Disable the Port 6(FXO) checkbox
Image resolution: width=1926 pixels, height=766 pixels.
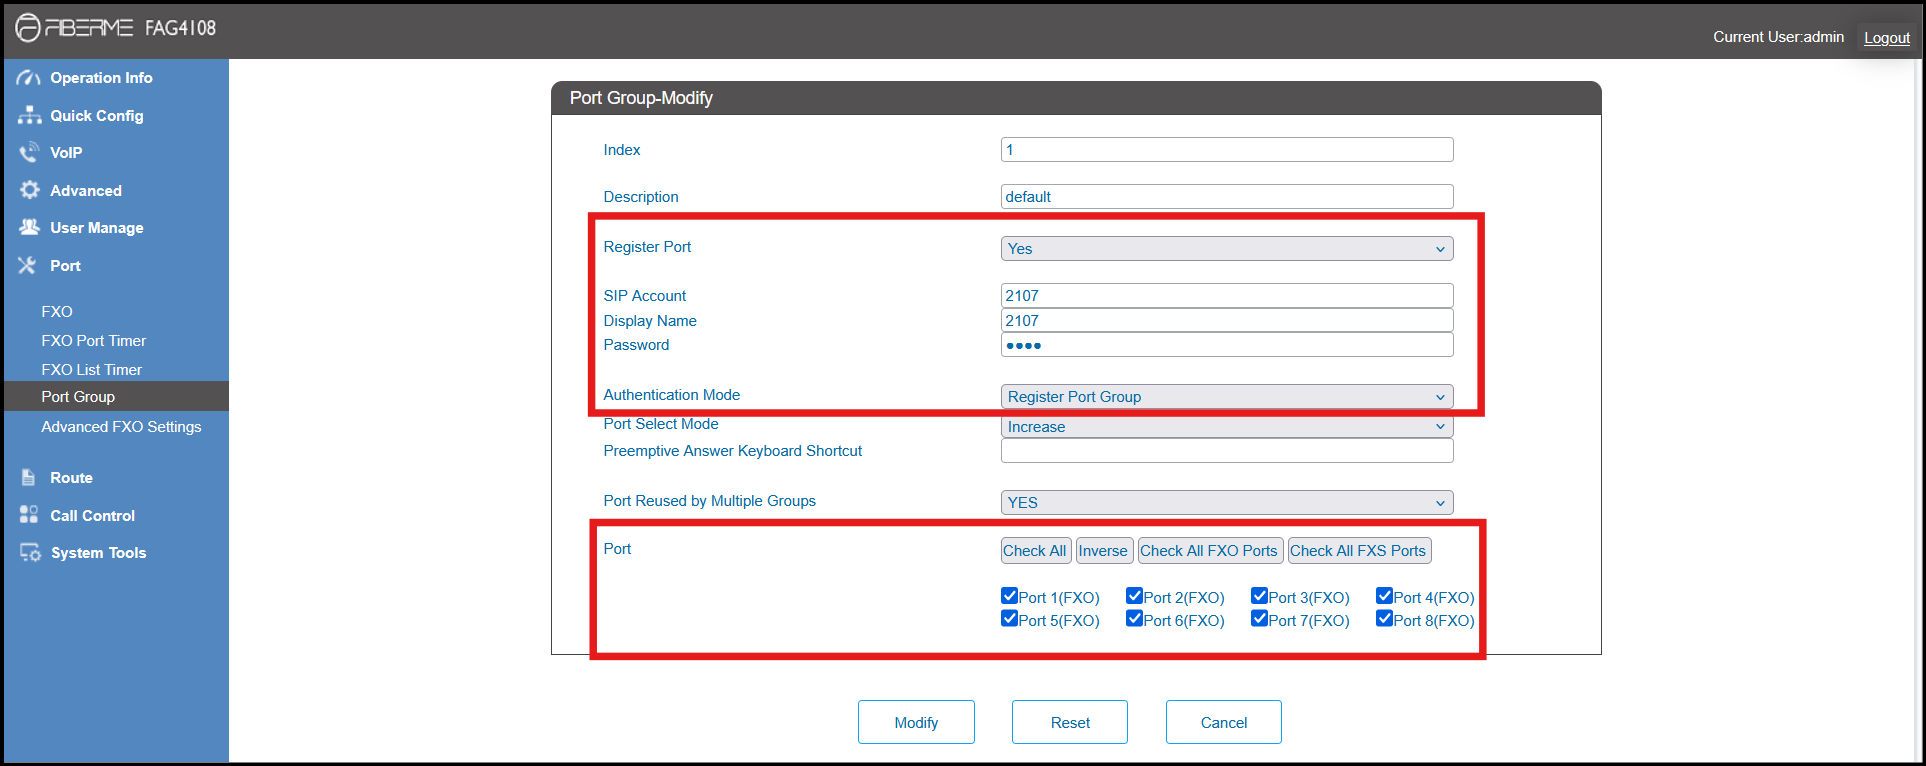tap(1134, 619)
